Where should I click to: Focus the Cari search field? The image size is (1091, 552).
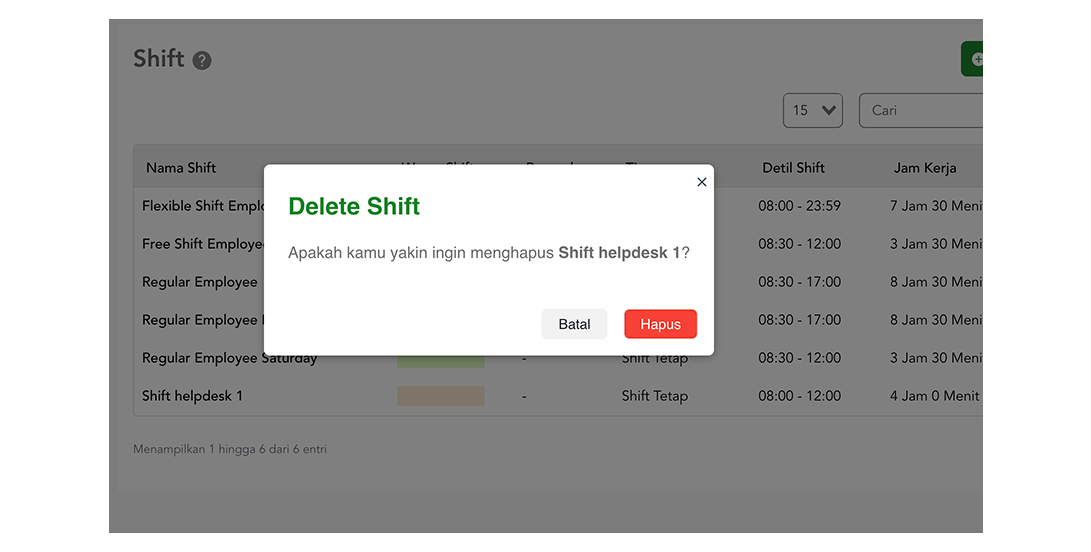point(920,111)
